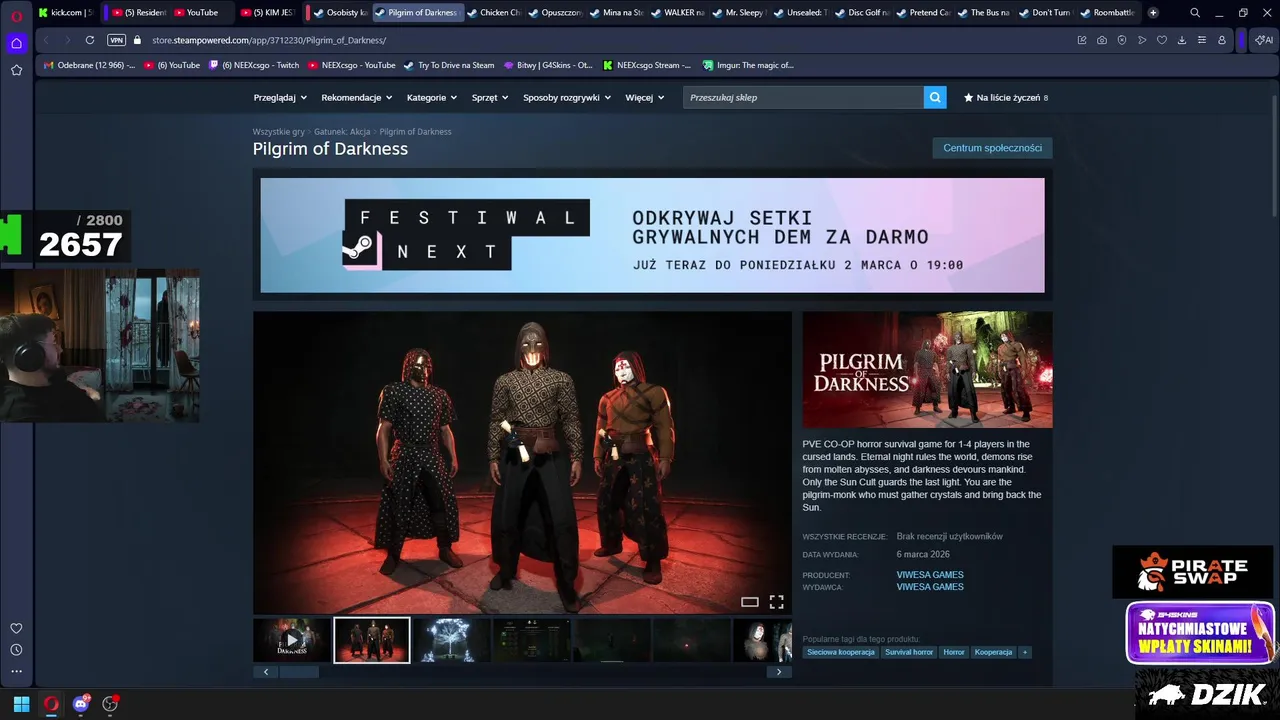Click the wishlist star icon
Viewport: 1280px width, 720px height.
(968, 98)
